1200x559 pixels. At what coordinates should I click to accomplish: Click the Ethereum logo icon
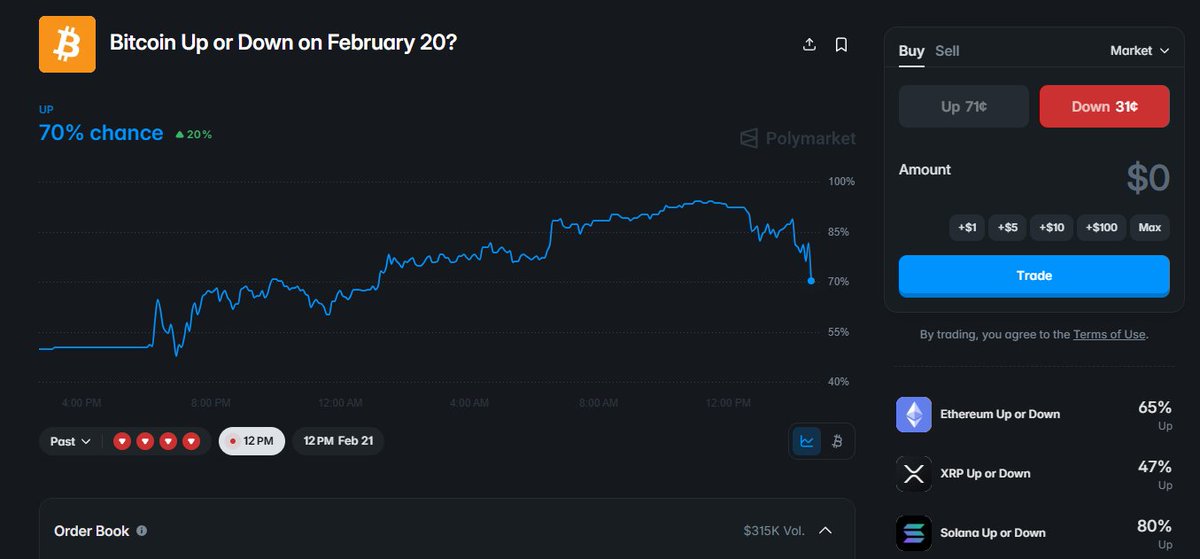(914, 414)
